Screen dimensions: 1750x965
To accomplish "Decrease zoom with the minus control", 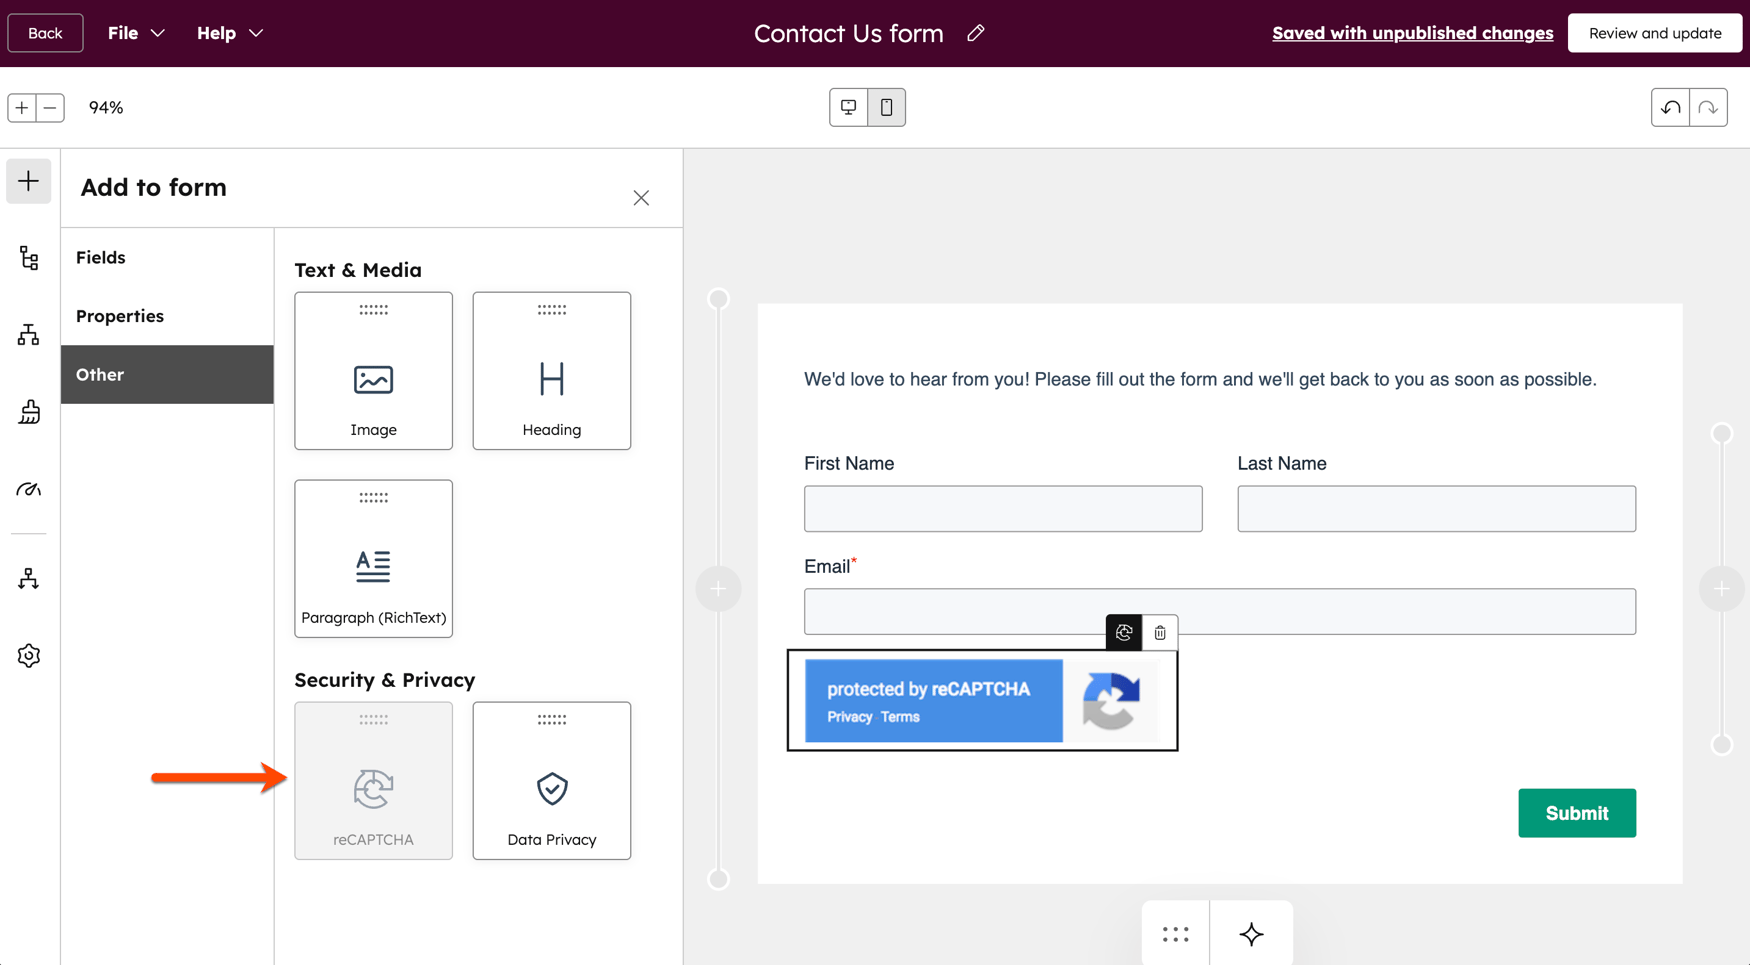I will coord(51,107).
